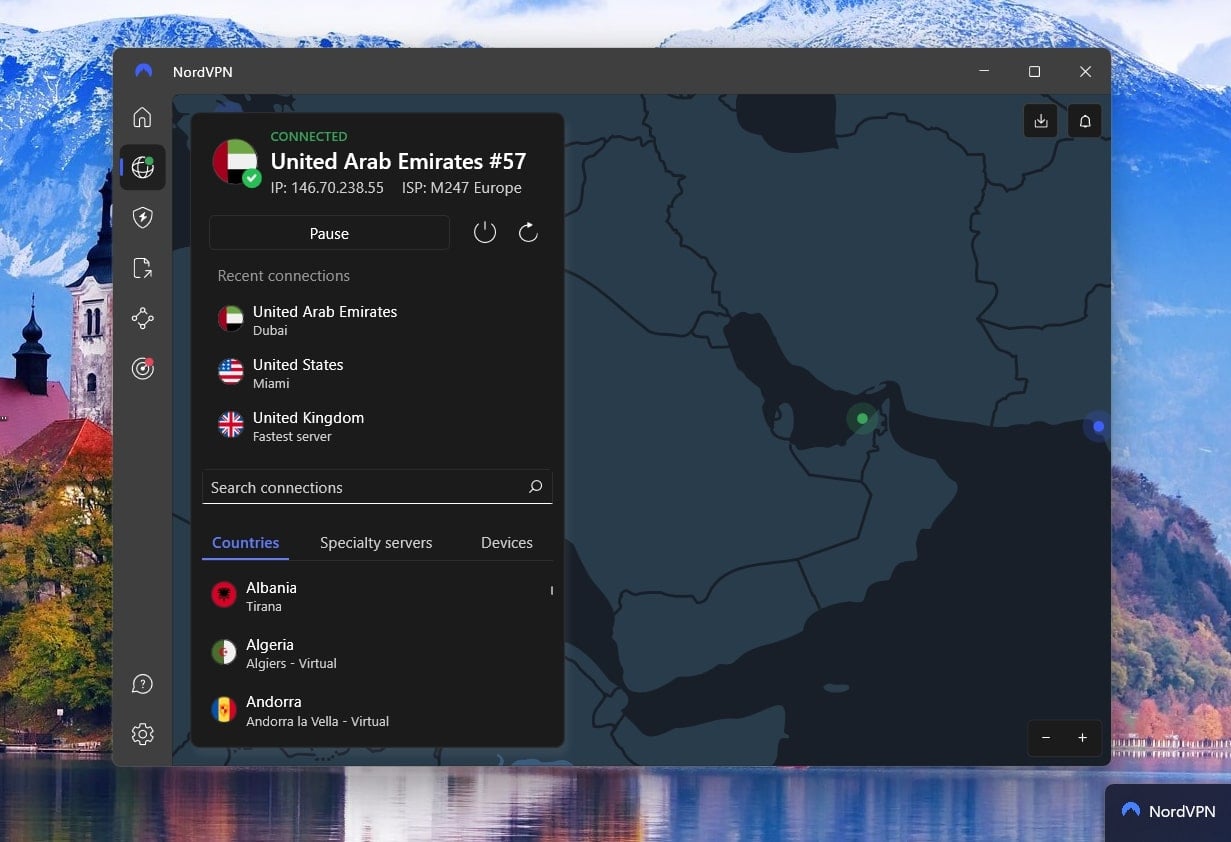The image size is (1231, 842).
Task: Open Dark Web Monitor from sidebar
Action: [142, 368]
